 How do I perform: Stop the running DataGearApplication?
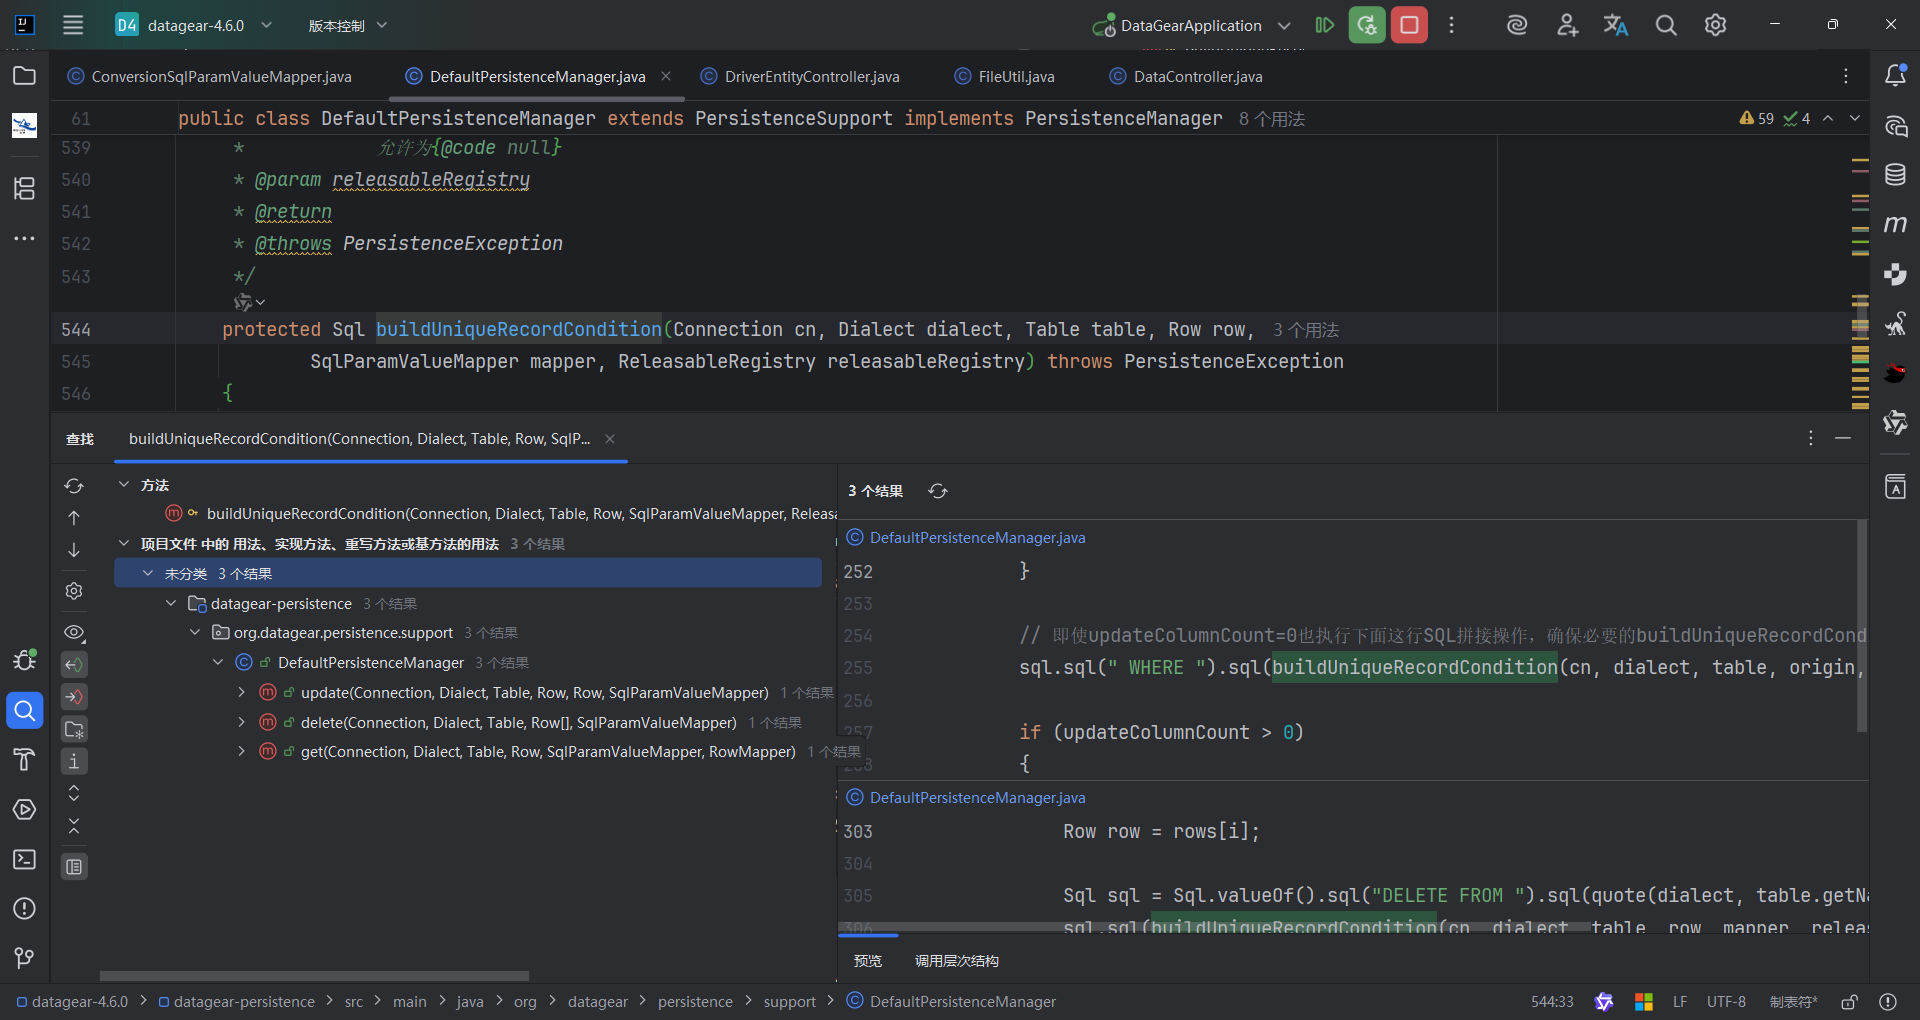(x=1409, y=25)
